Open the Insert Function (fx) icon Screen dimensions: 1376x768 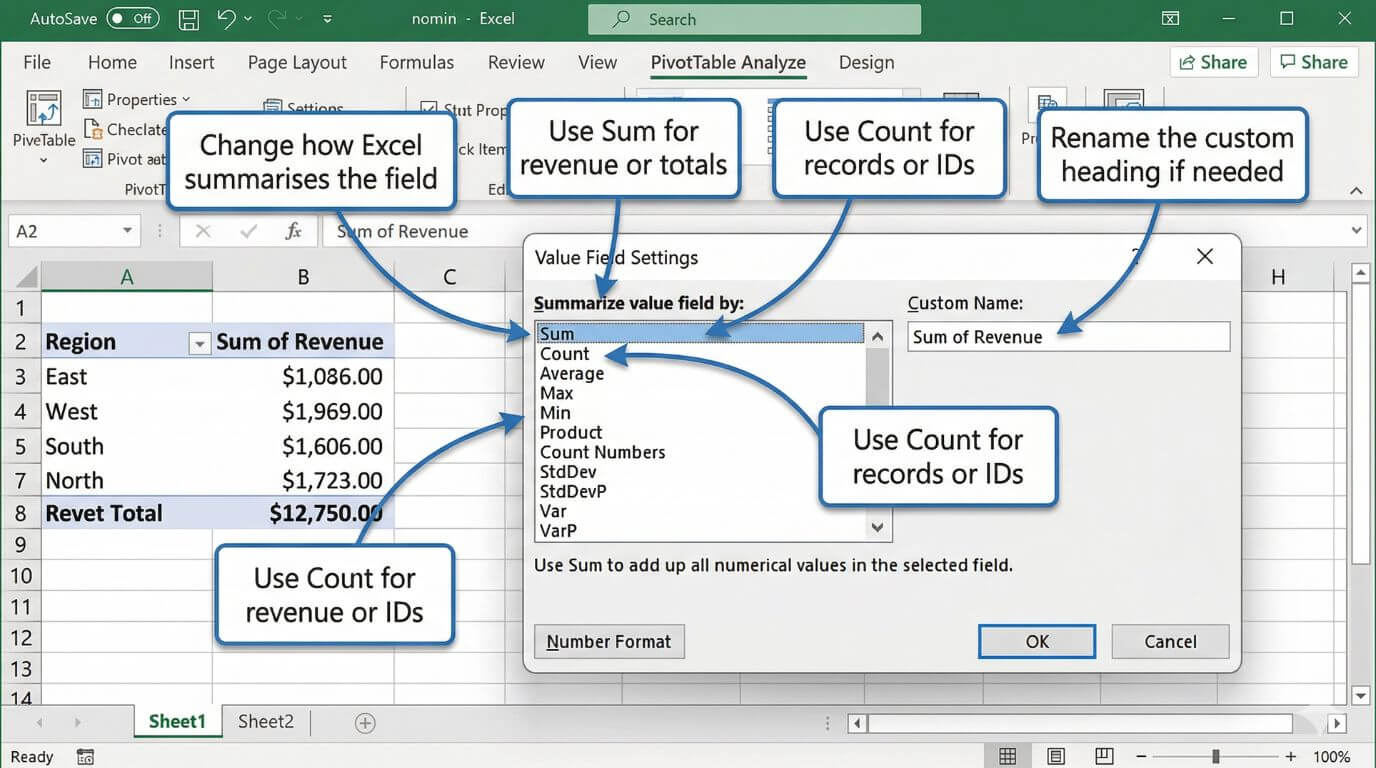pos(293,231)
